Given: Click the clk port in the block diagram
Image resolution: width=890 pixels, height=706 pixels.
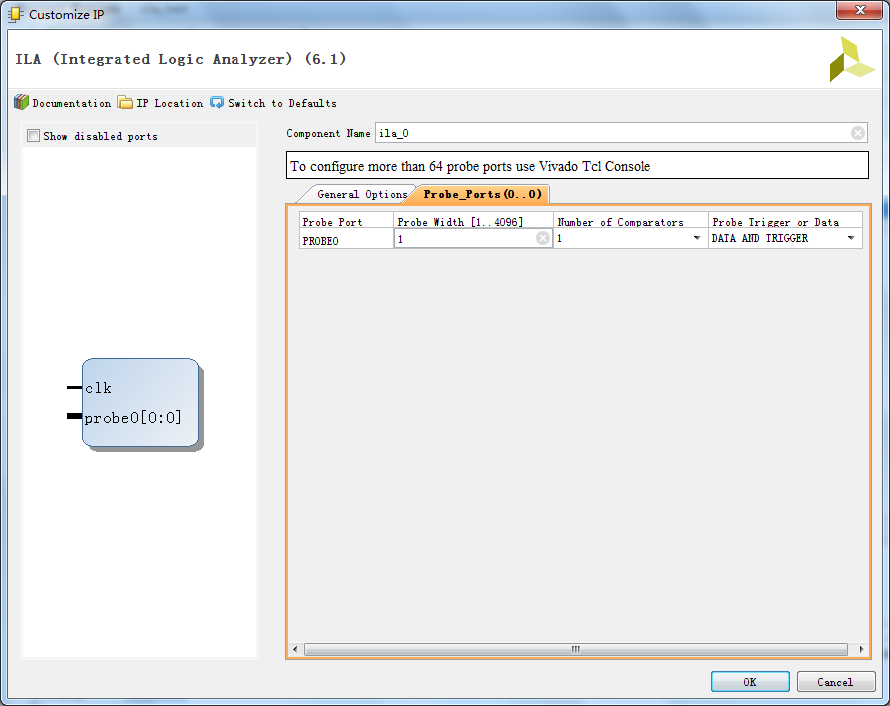Looking at the screenshot, I should tap(98, 388).
